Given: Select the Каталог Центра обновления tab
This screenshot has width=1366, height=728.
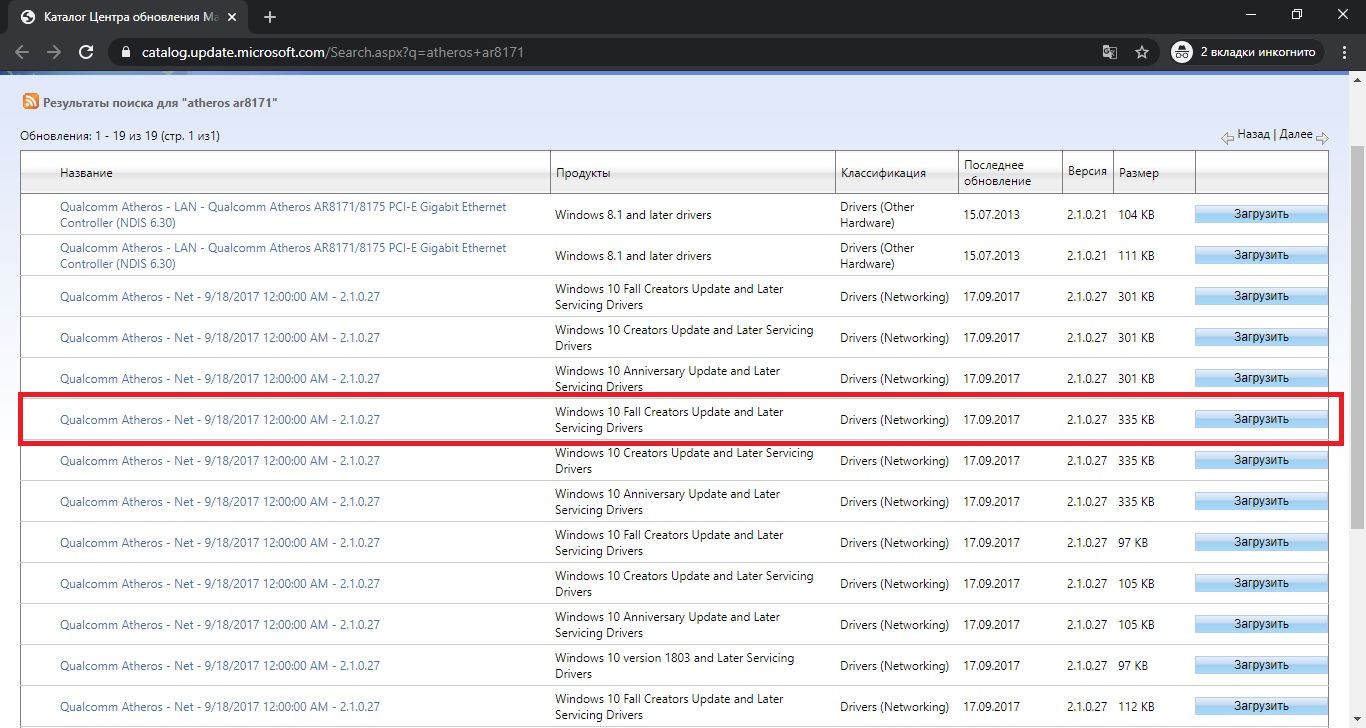Looking at the screenshot, I should pos(128,17).
